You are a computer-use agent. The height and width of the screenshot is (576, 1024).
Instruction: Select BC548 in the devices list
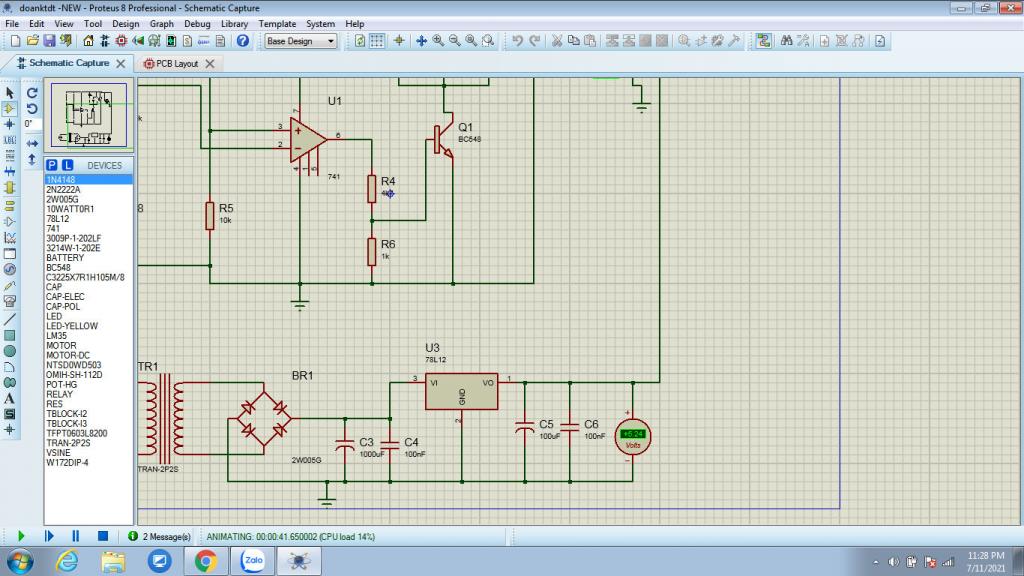coord(58,267)
